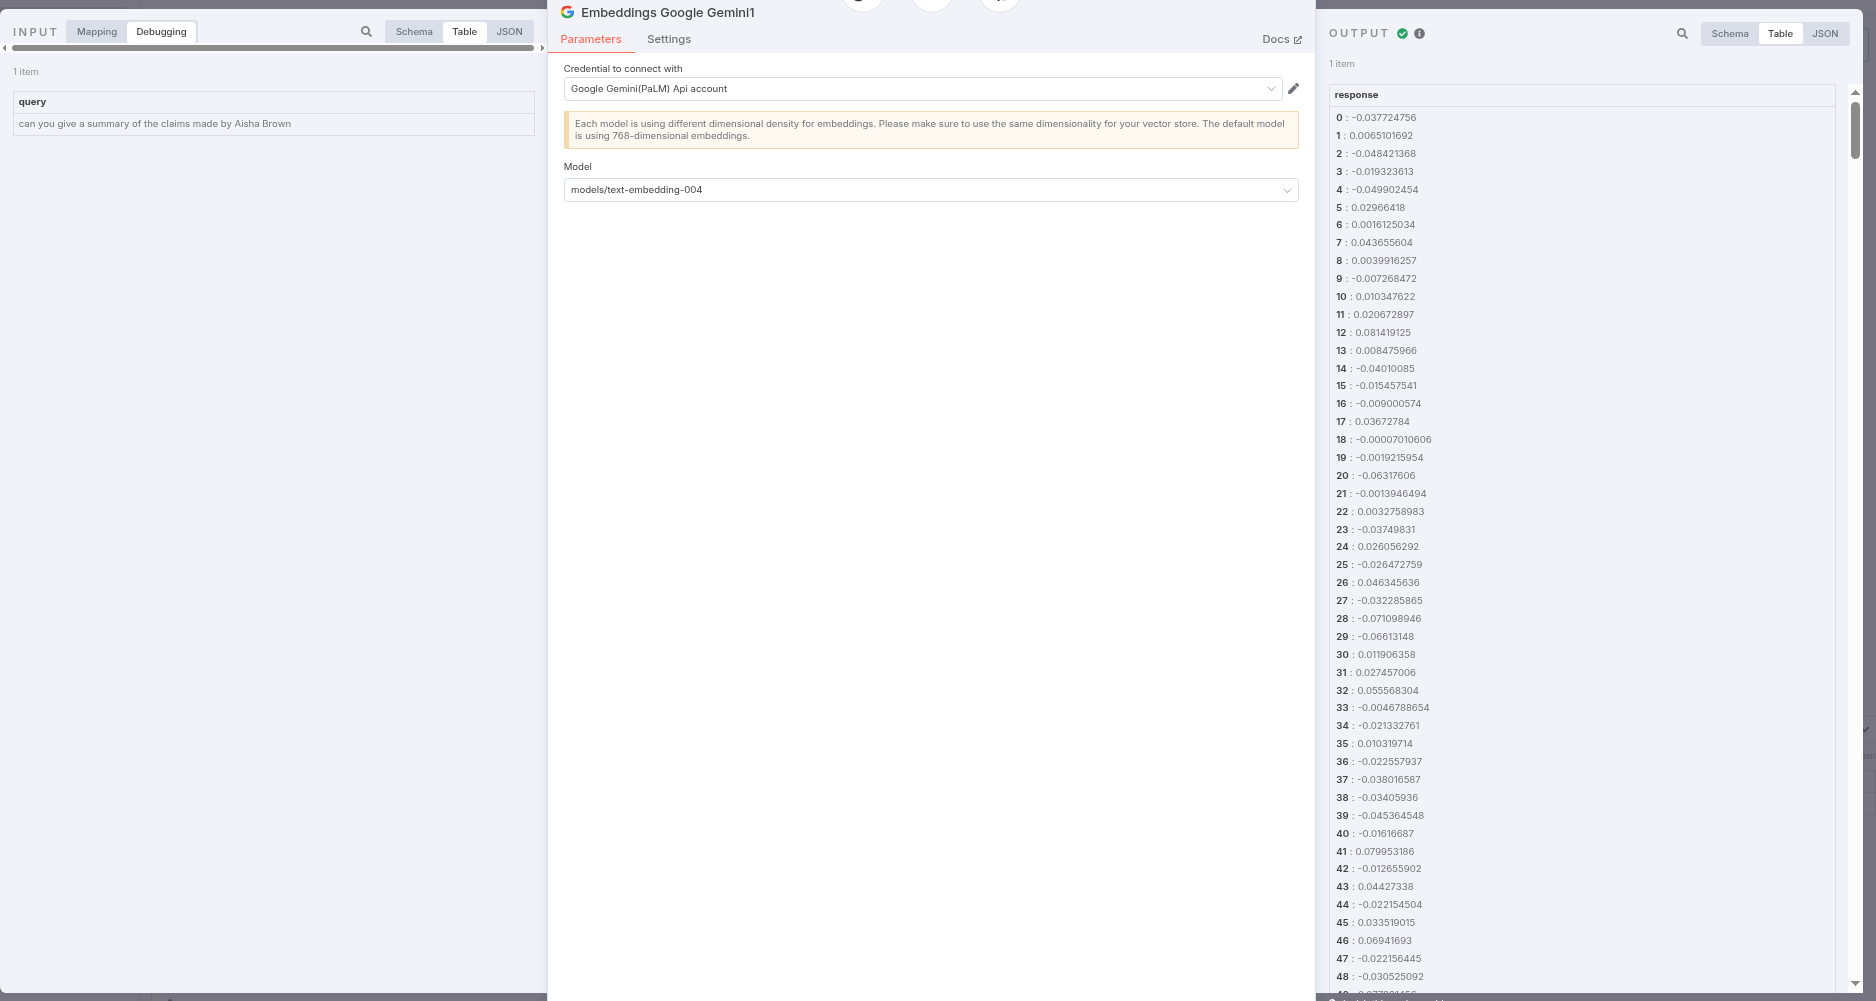This screenshot has width=1876, height=1001.
Task: Click the query text cell about Aisha Brown
Action: click(x=155, y=124)
